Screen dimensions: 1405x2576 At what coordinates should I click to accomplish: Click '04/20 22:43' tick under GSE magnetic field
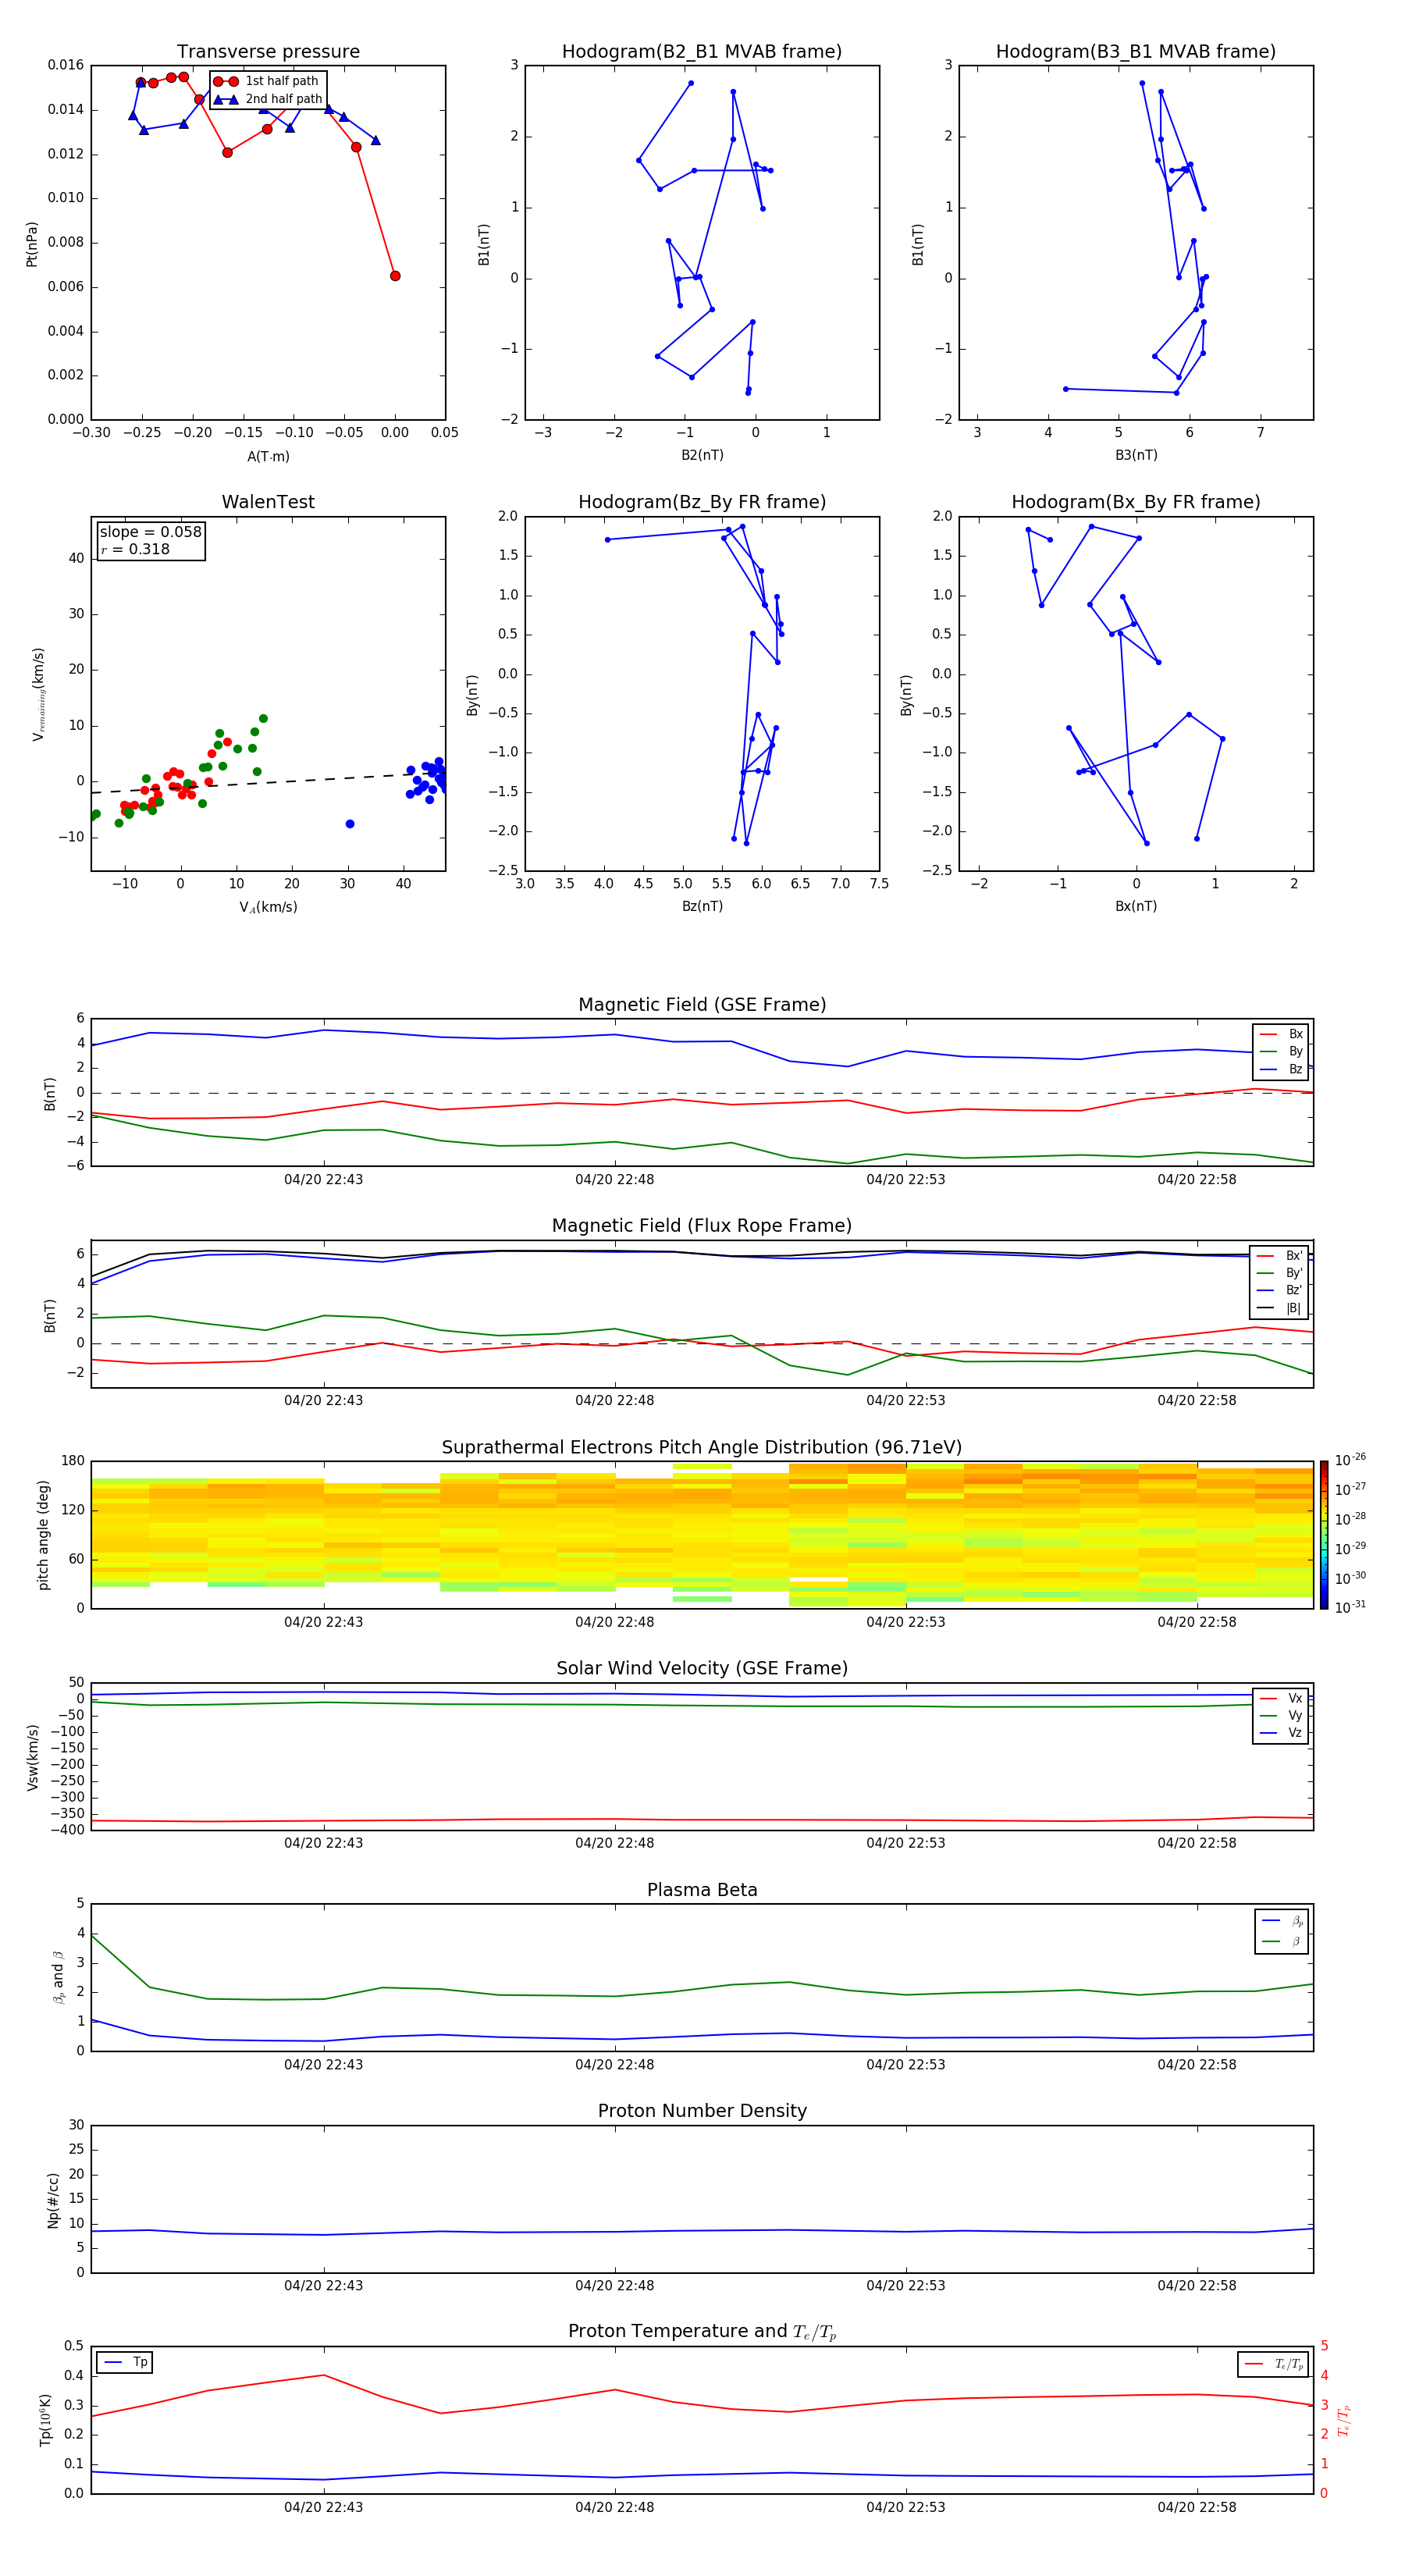tap(323, 1180)
